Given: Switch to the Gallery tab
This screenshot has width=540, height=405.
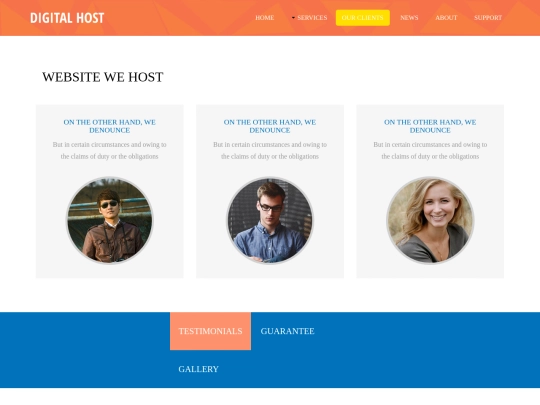Looking at the screenshot, I should 198,369.
